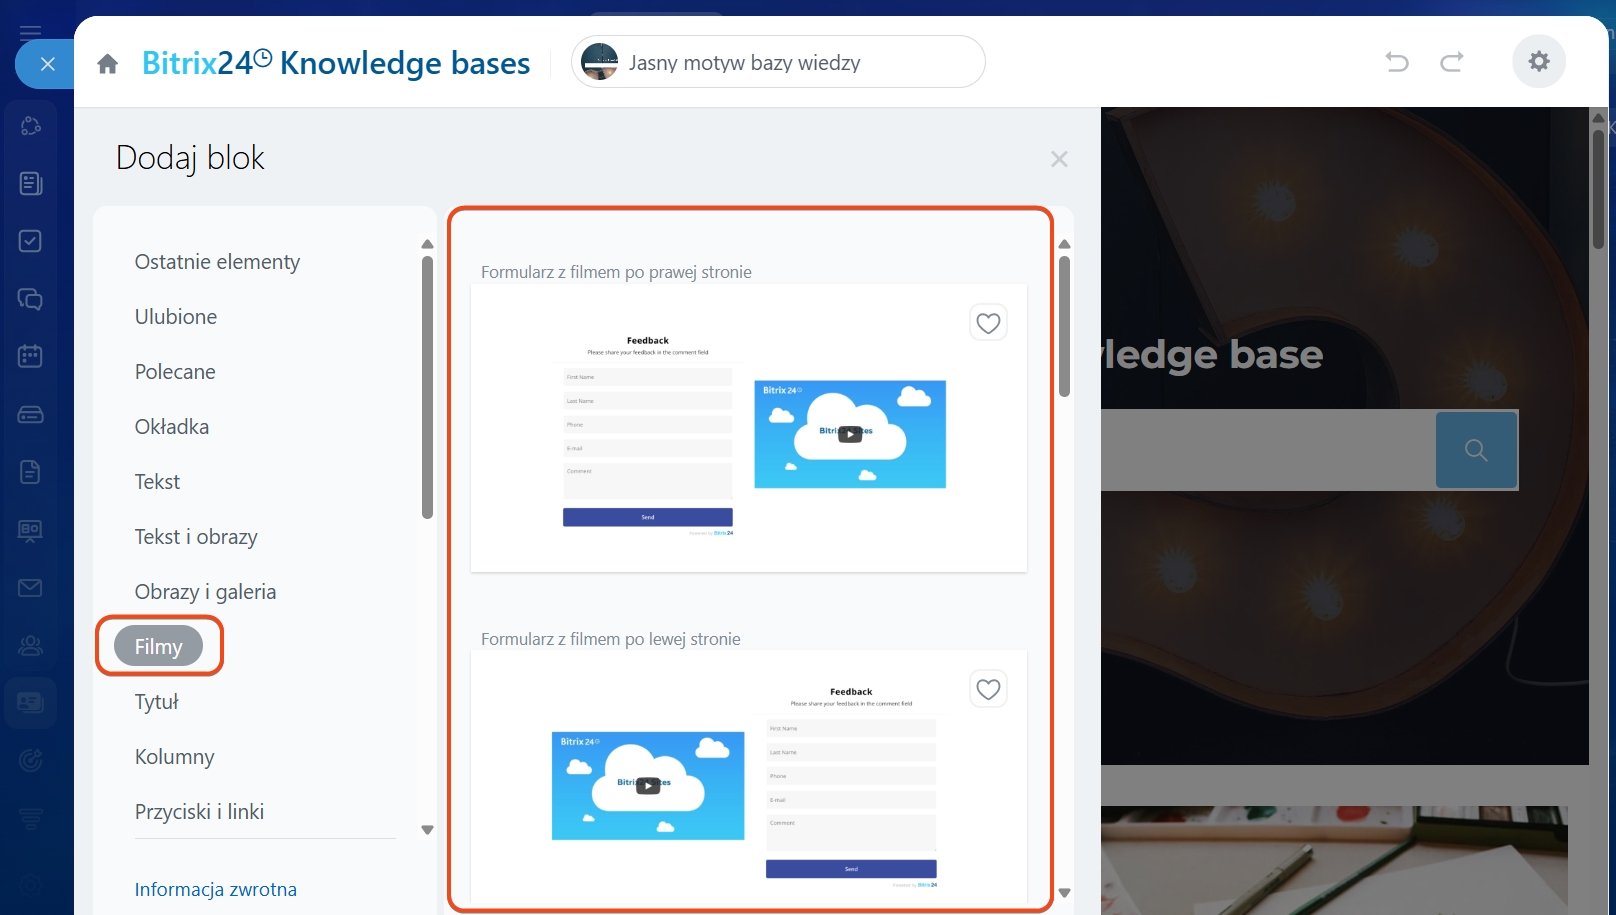The width and height of the screenshot is (1616, 915).
Task: Choose Formularz z filmem po prawej stronie preview
Action: [x=748, y=428]
